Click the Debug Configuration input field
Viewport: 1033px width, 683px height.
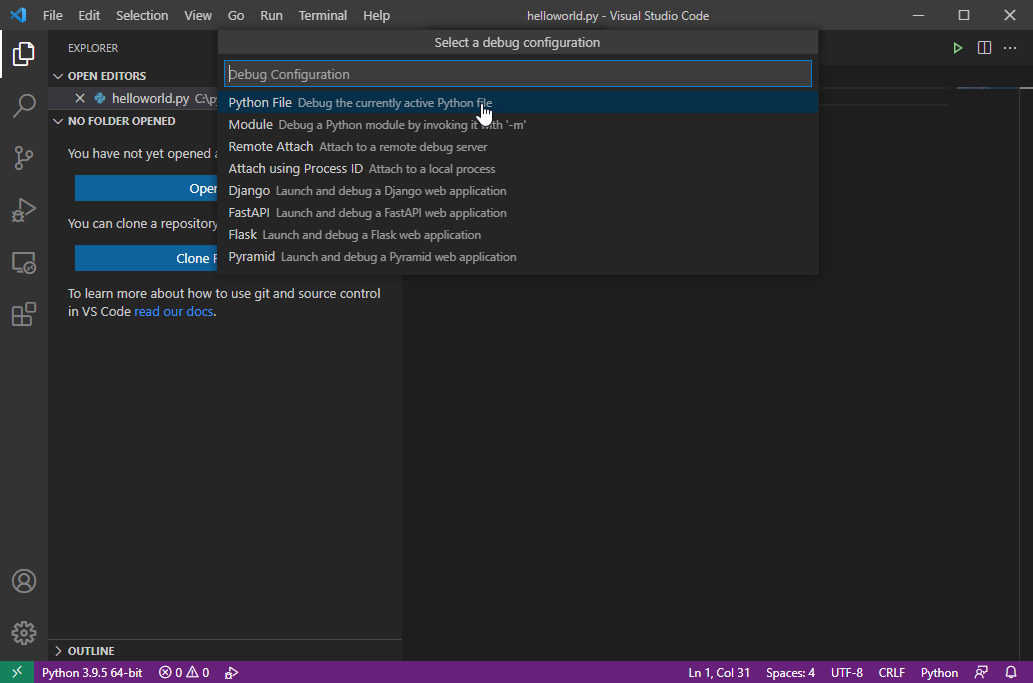[x=518, y=74]
